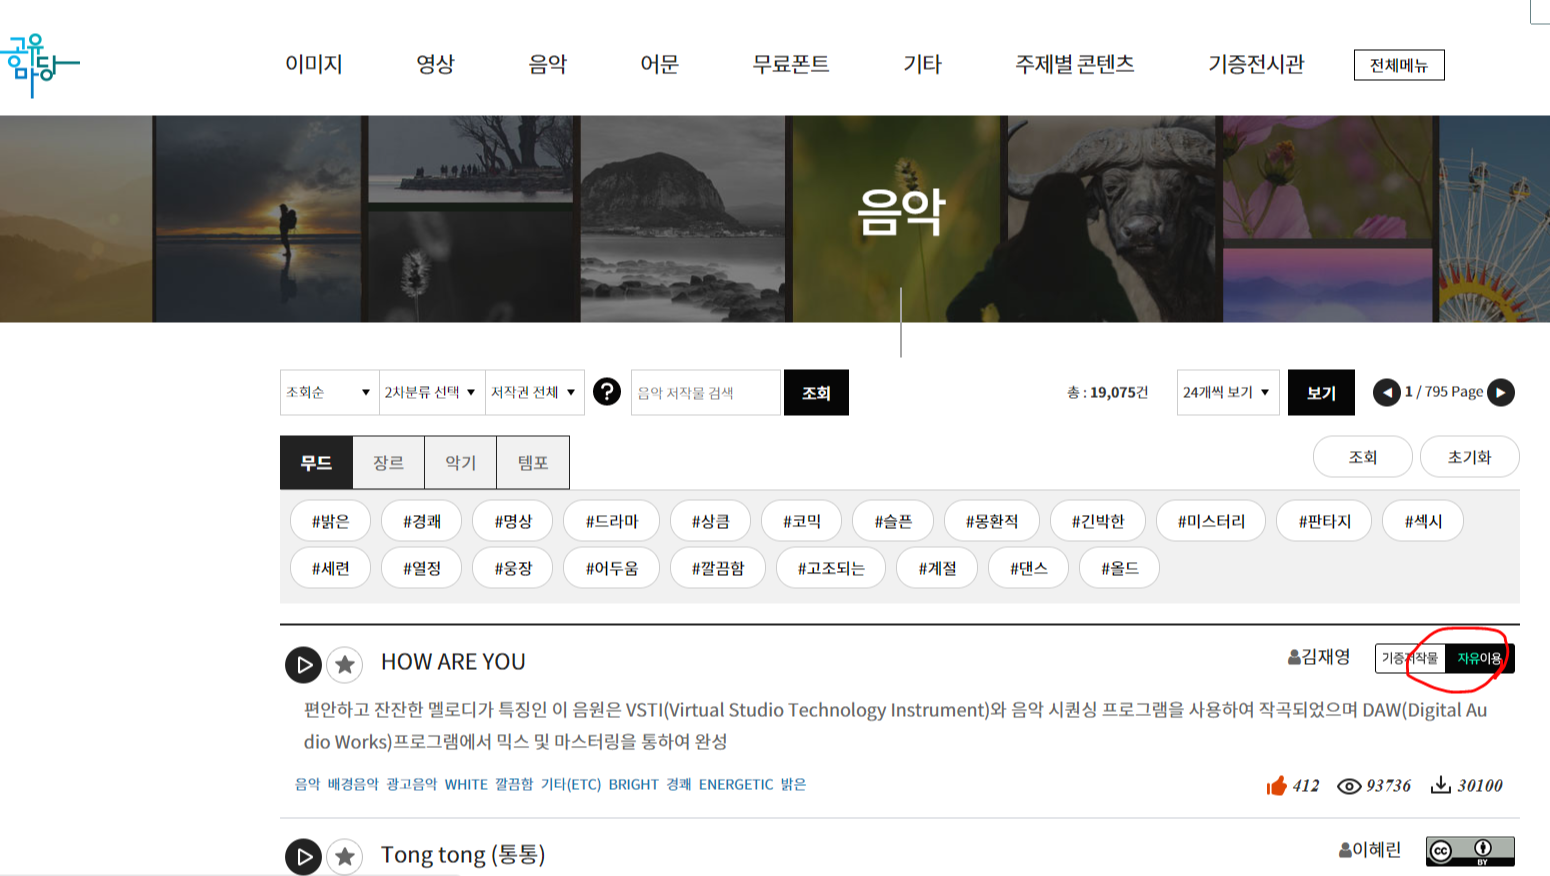
Task: Select the #계절 tag
Action: tap(937, 568)
